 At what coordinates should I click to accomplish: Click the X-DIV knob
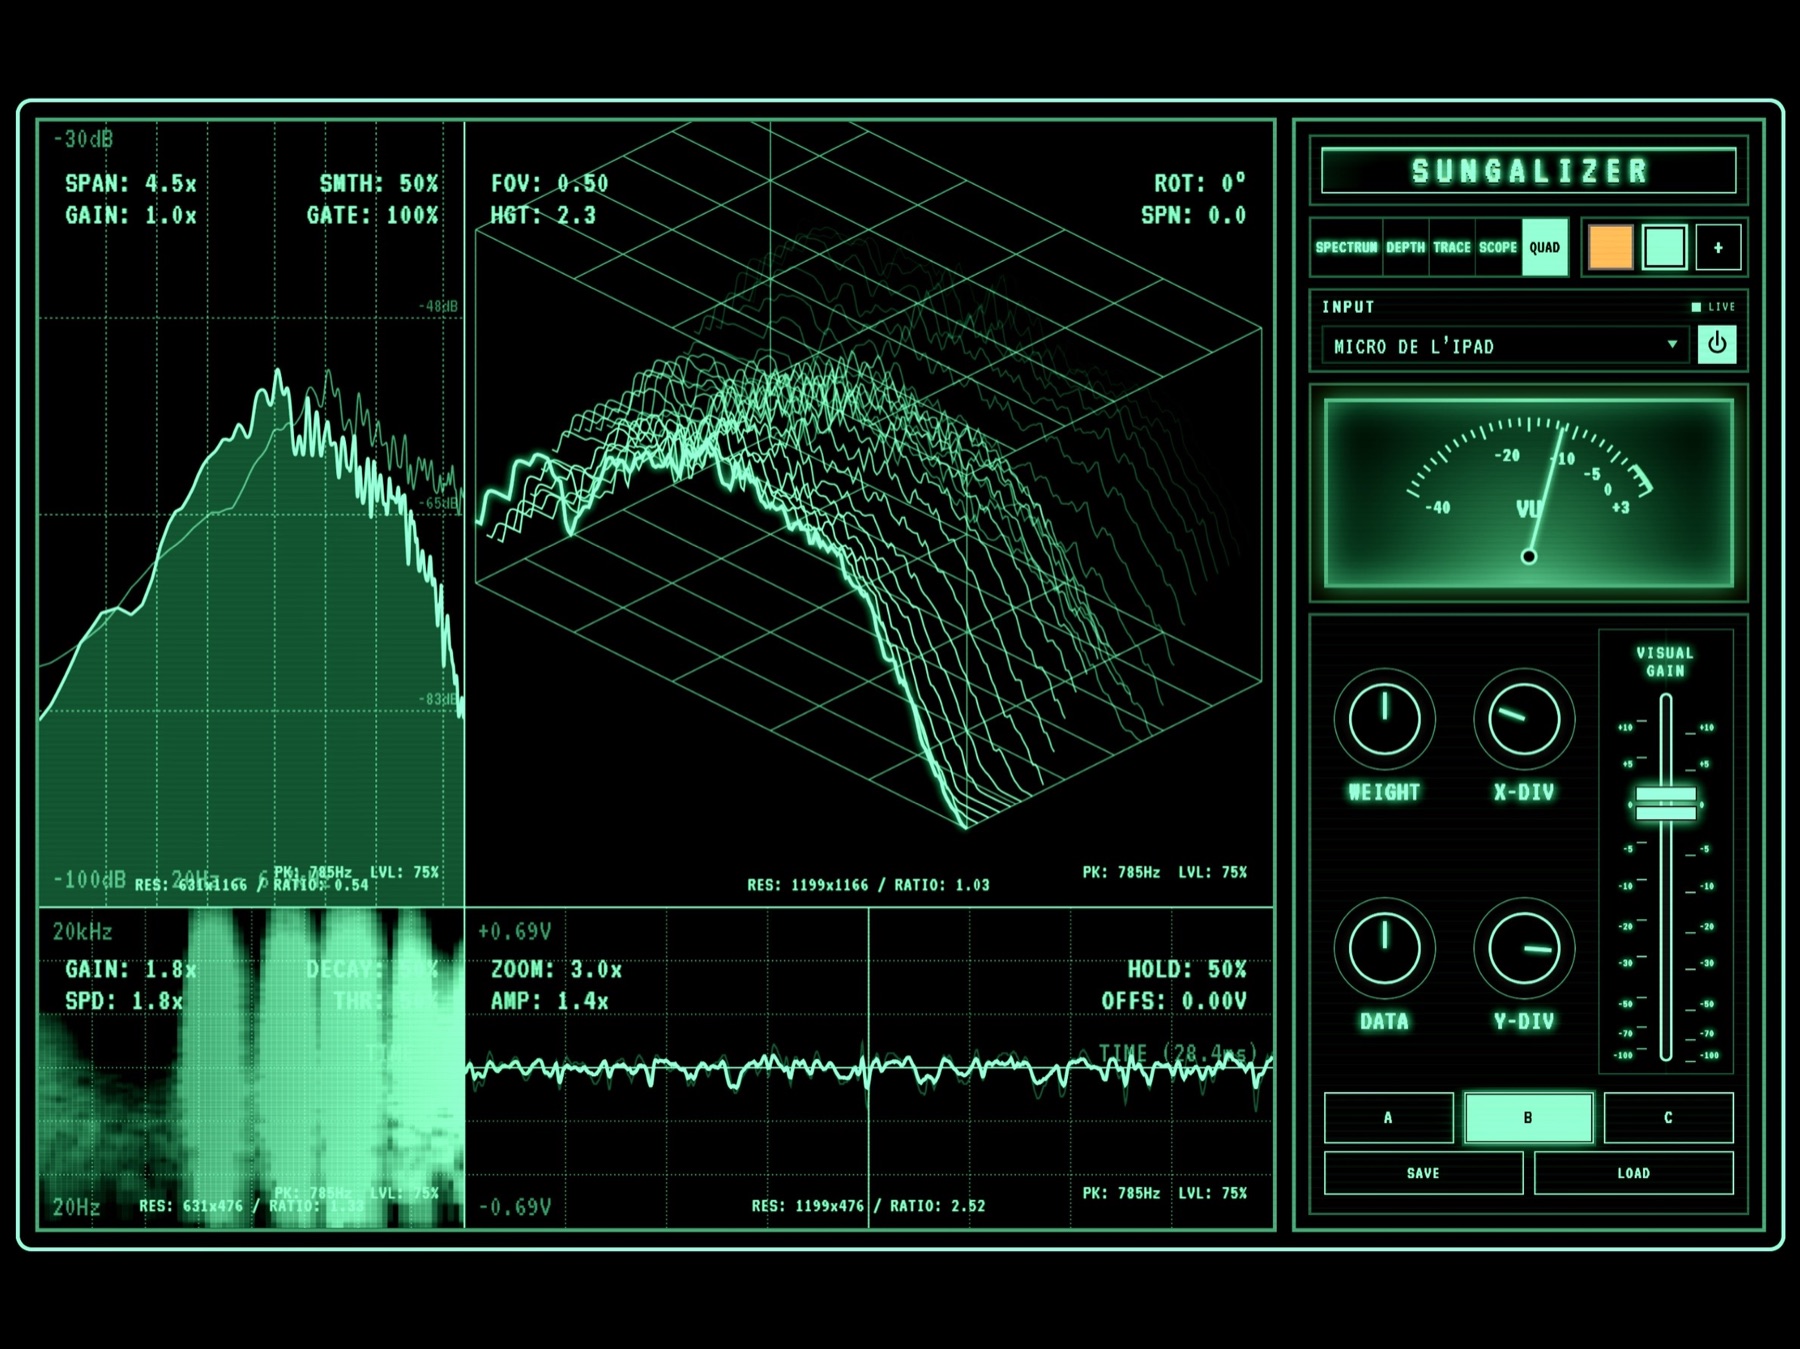(x=1524, y=718)
